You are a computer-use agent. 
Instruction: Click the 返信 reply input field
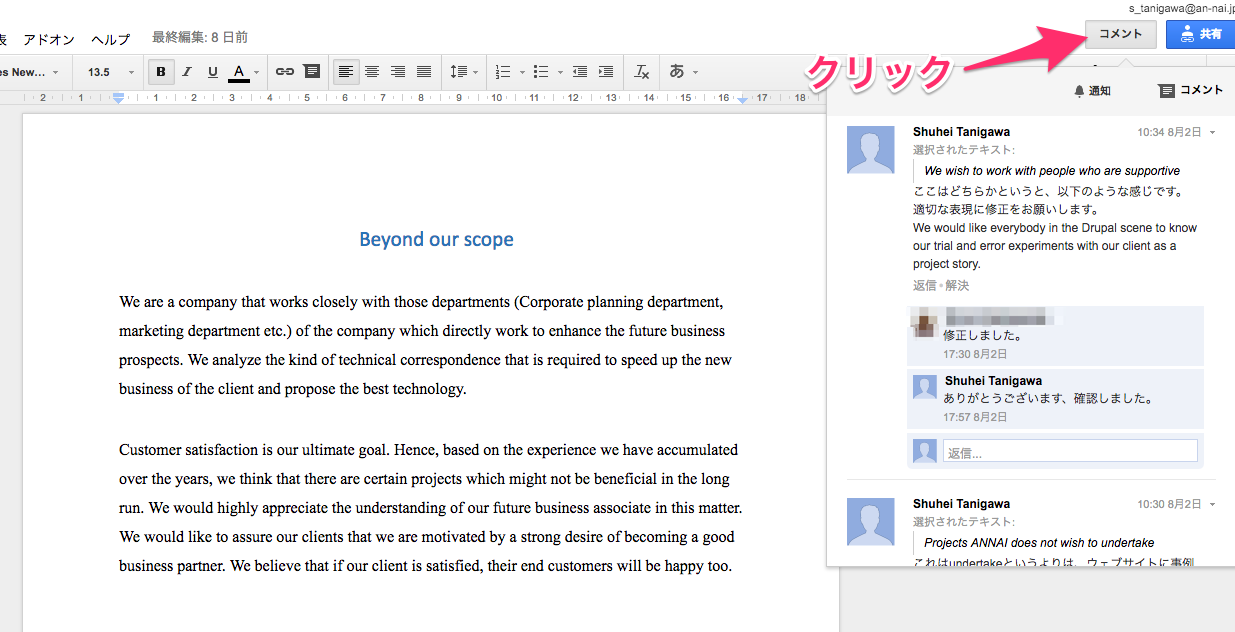(1069, 452)
